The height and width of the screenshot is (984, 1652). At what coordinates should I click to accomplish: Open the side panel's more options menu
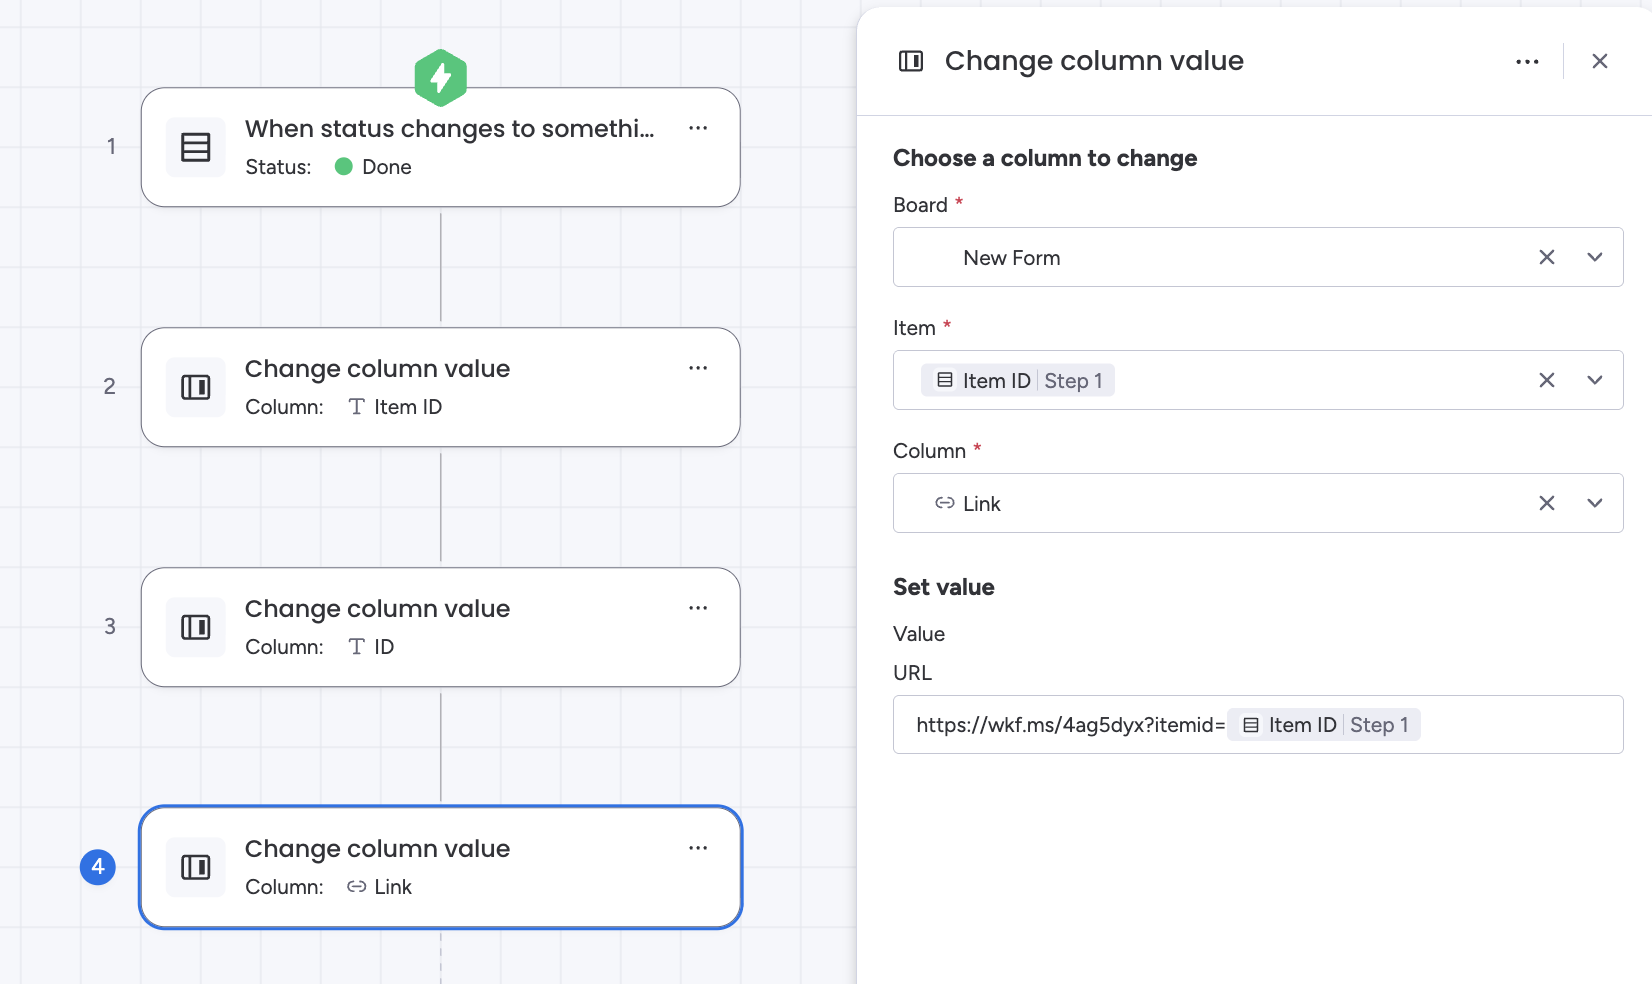point(1527,62)
